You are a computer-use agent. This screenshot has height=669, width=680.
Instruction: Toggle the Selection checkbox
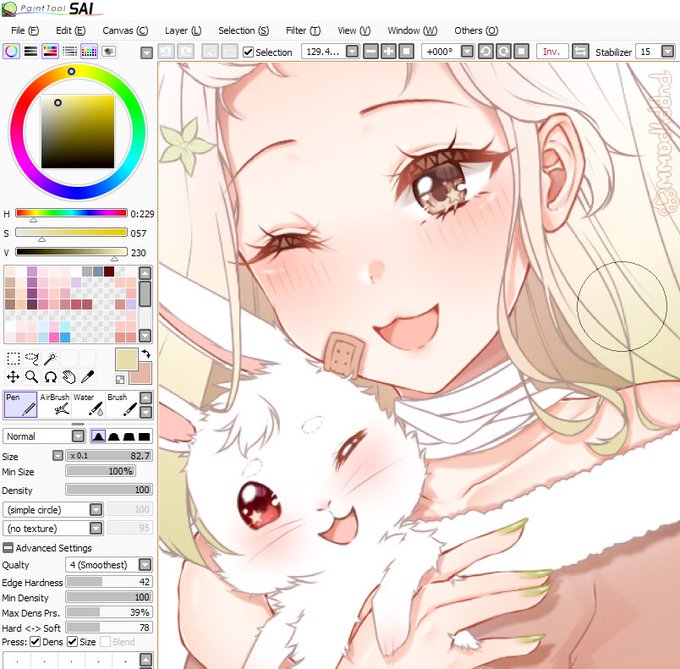pos(248,52)
